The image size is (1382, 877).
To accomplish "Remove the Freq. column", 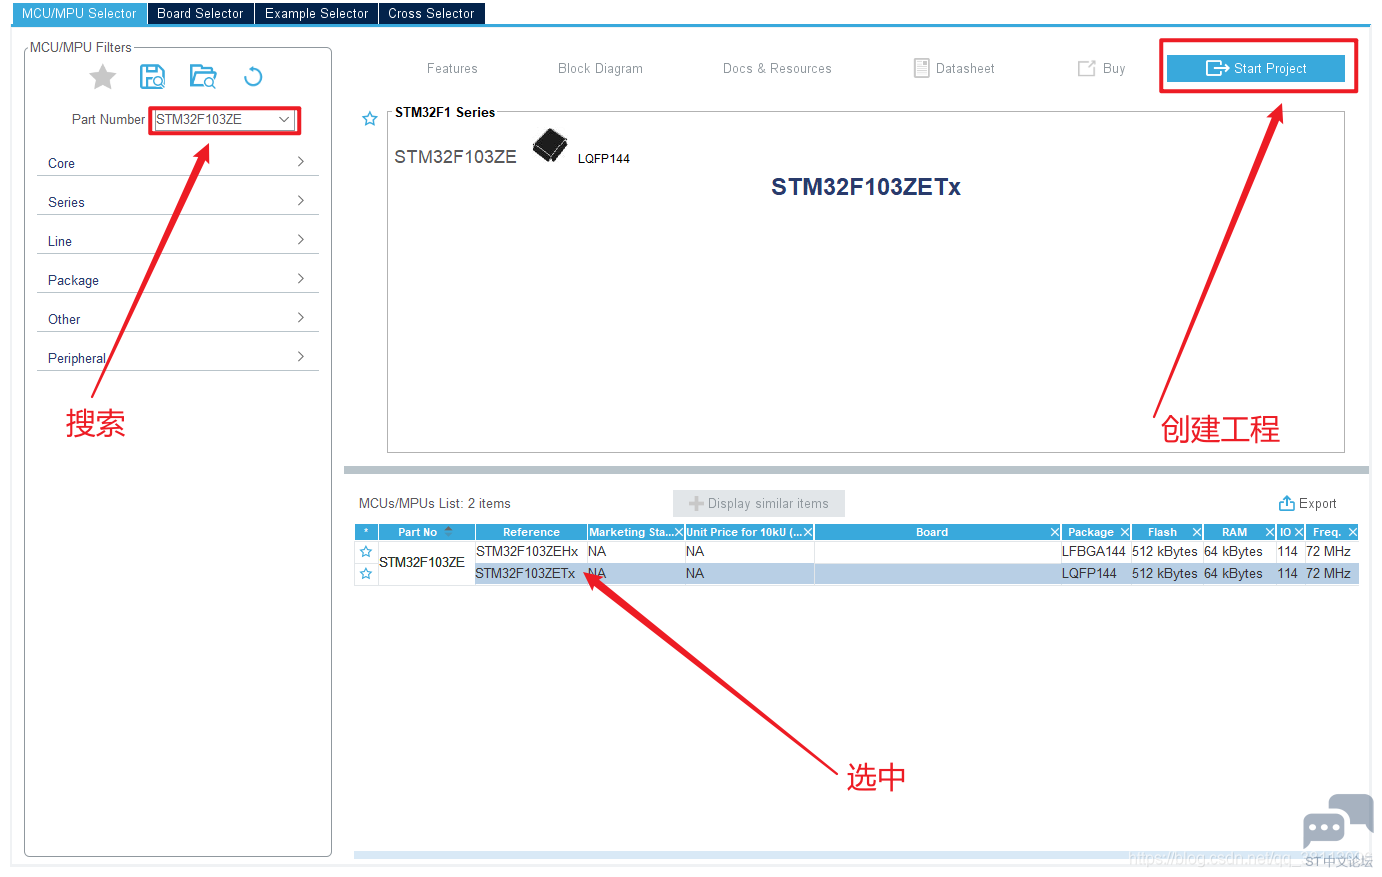I will pyautogui.click(x=1353, y=532).
